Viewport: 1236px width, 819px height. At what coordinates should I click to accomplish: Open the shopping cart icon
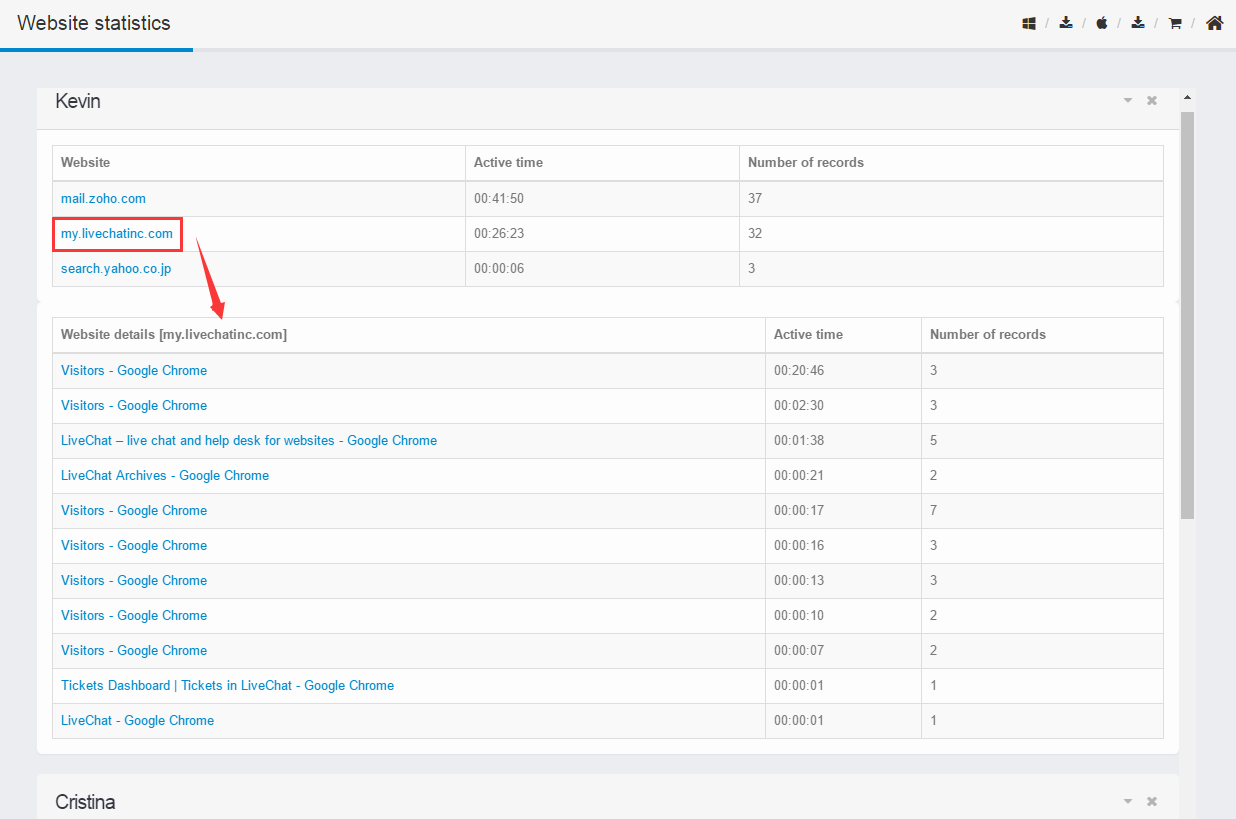pos(1175,23)
